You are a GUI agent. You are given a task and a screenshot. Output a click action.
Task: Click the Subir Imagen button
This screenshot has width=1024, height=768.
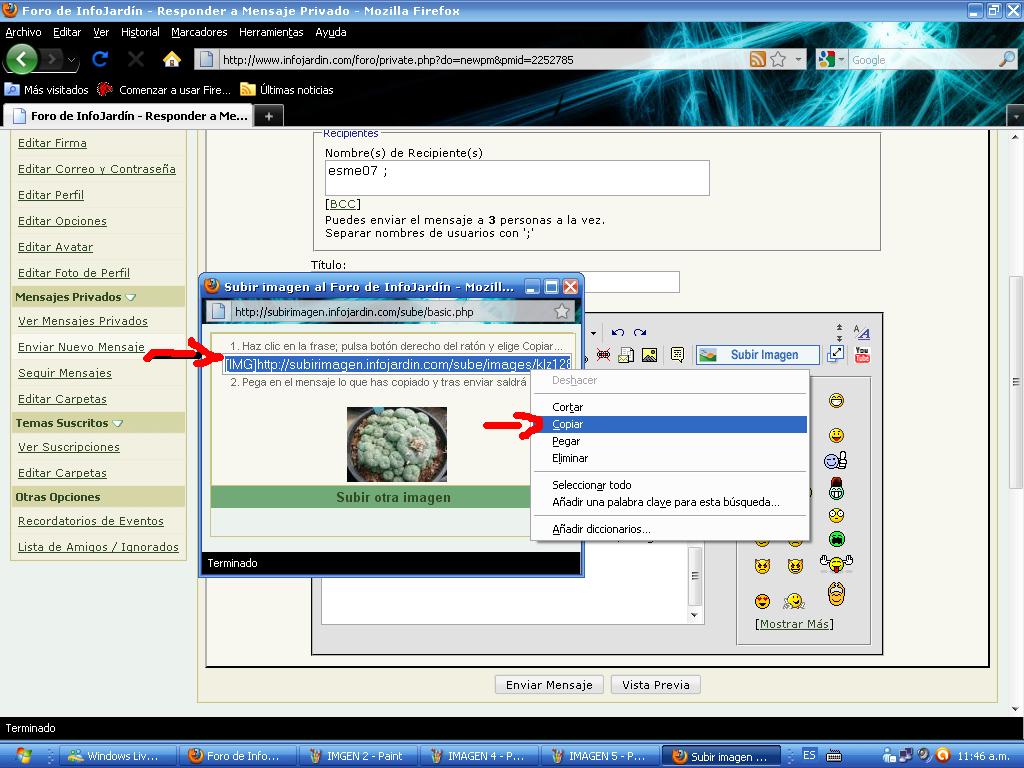pyautogui.click(x=758, y=355)
